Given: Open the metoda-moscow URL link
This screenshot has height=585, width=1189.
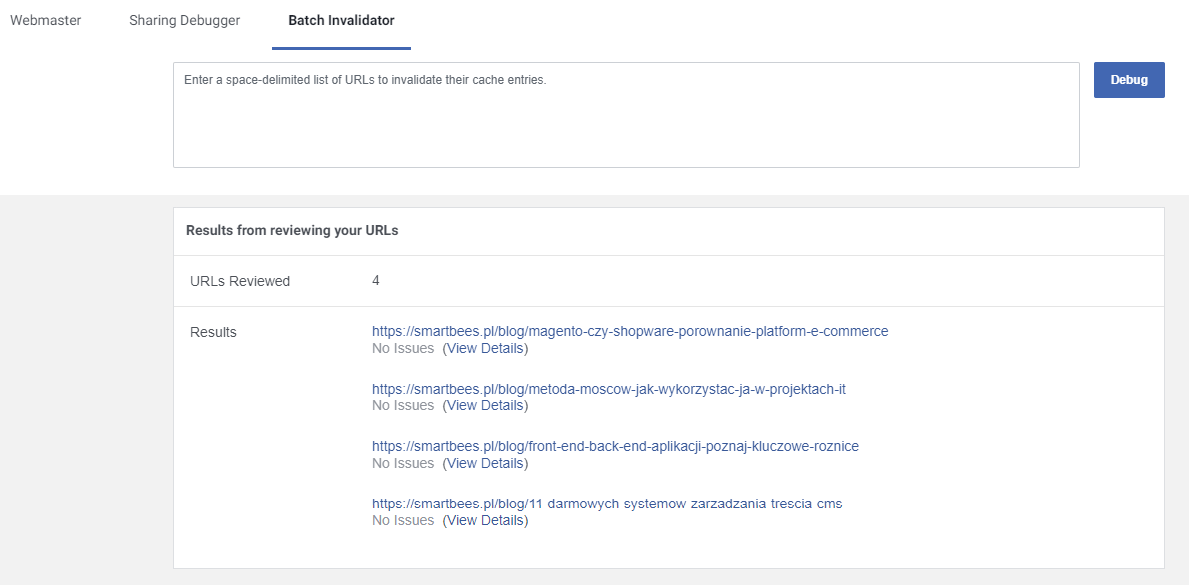Looking at the screenshot, I should (x=609, y=389).
